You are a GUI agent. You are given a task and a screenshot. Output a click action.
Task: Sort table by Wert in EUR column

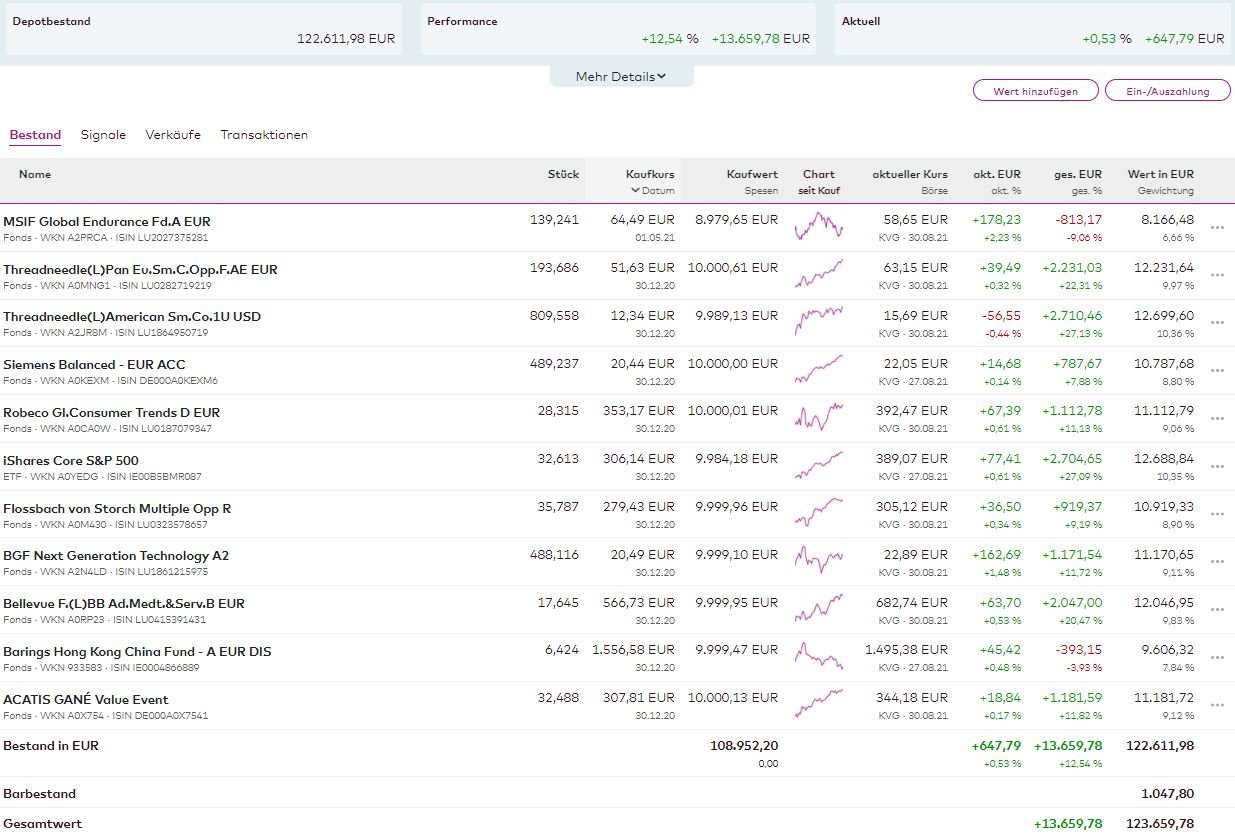pos(1160,175)
